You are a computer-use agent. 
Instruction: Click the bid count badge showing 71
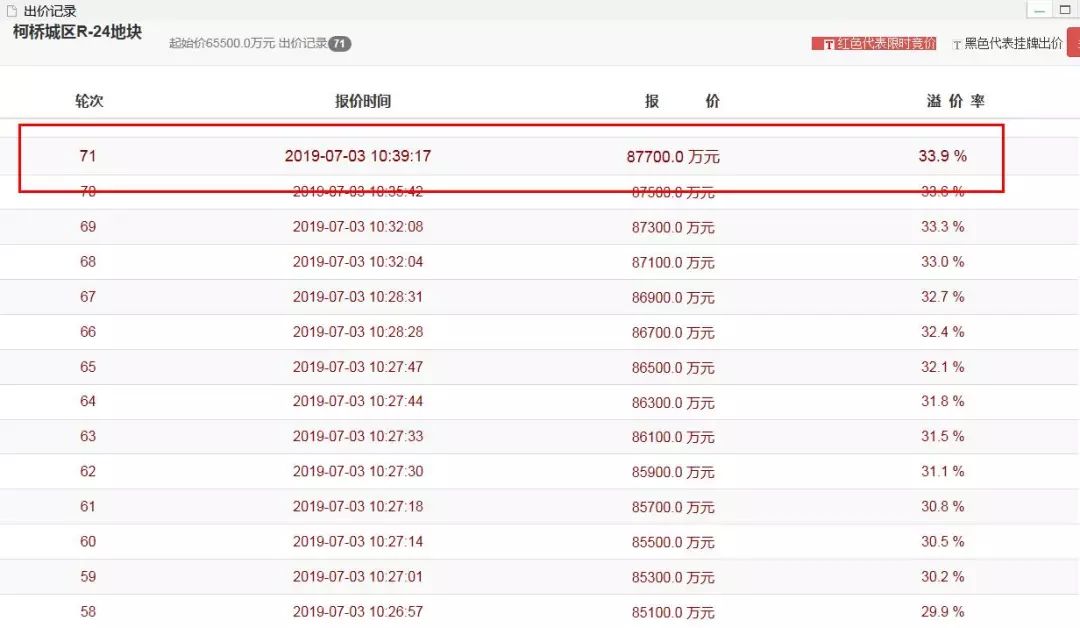(340, 44)
